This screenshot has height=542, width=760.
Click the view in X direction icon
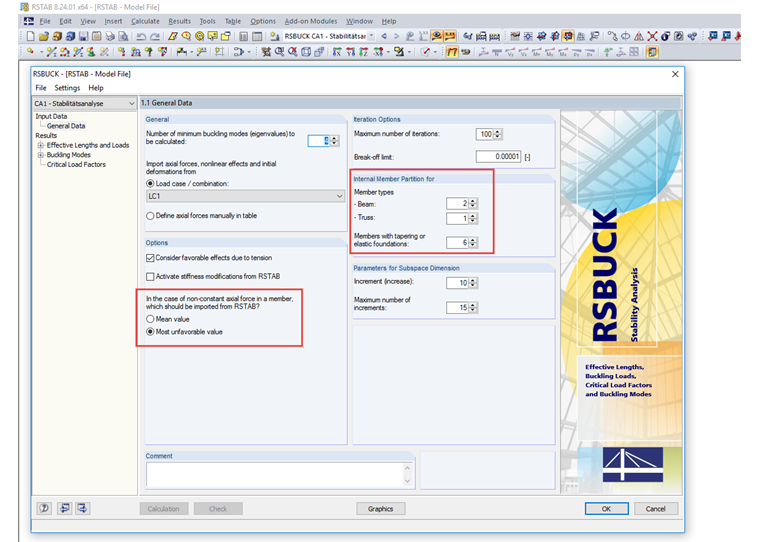click(337, 52)
